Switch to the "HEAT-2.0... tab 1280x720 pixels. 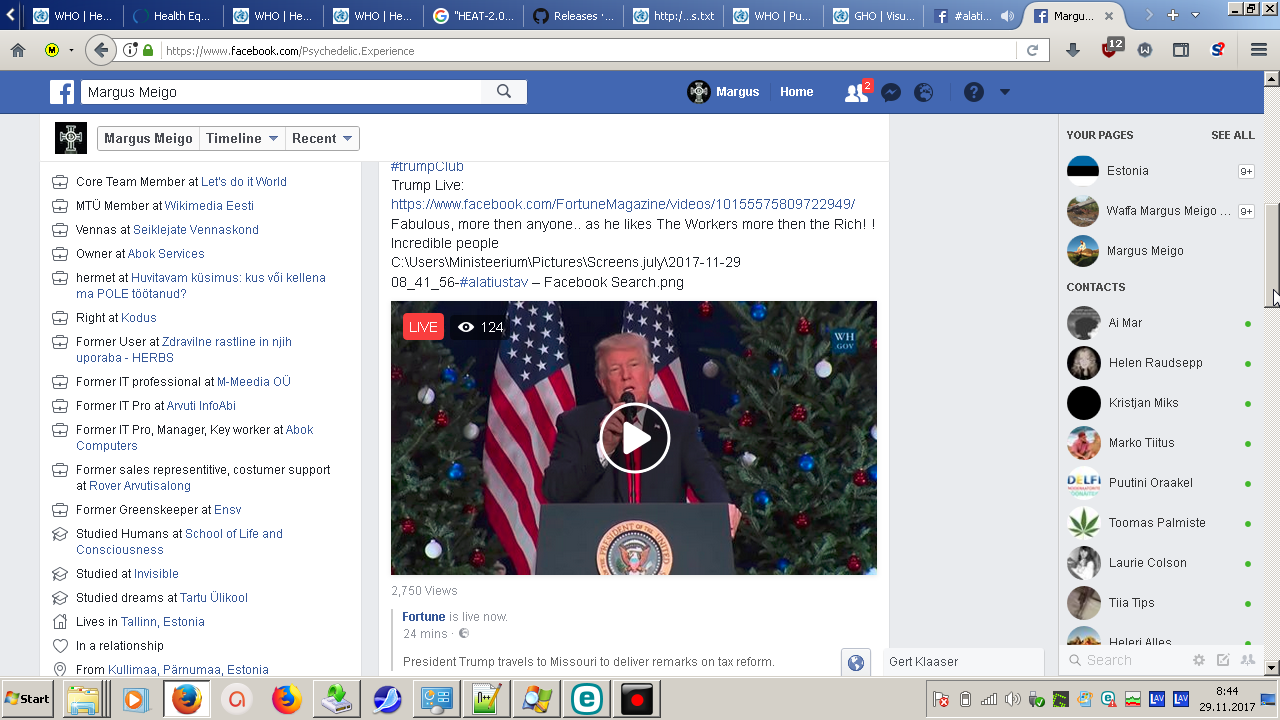475,16
